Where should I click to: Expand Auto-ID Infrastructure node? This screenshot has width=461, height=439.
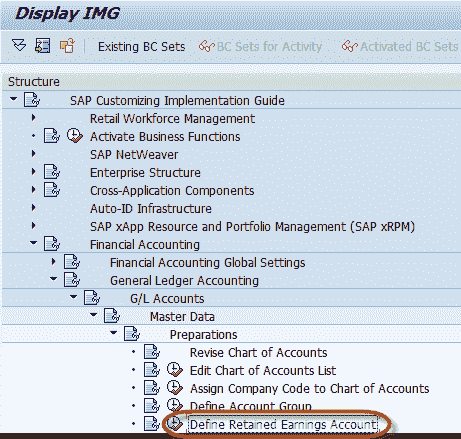click(33, 207)
